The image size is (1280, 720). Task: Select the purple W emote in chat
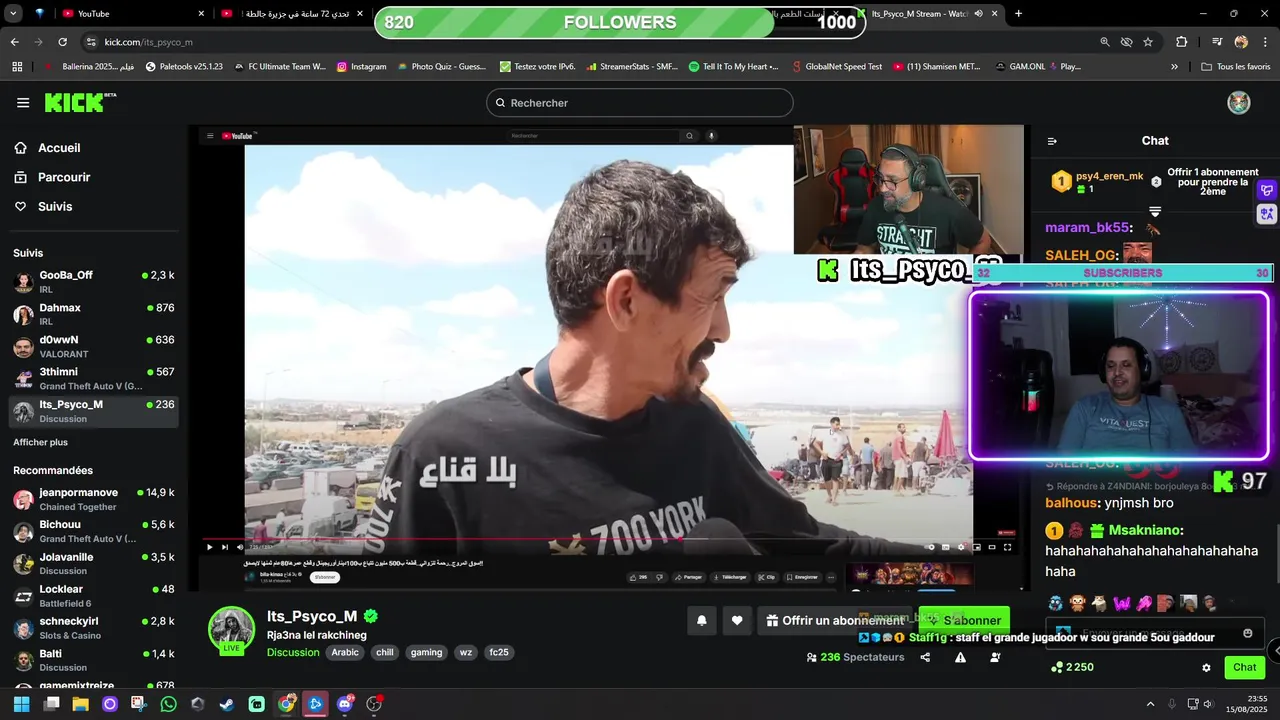click(x=1122, y=603)
